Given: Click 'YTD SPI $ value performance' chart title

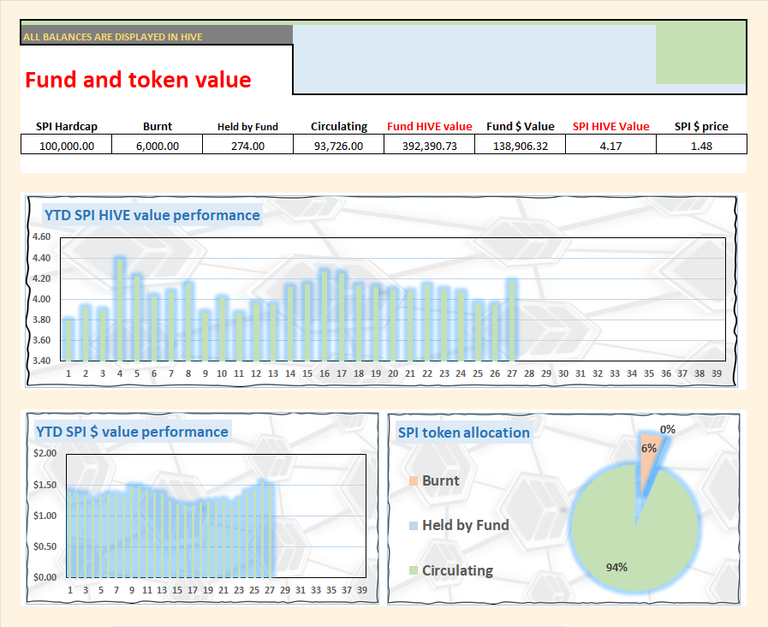Looking at the screenshot, I should (x=132, y=432).
